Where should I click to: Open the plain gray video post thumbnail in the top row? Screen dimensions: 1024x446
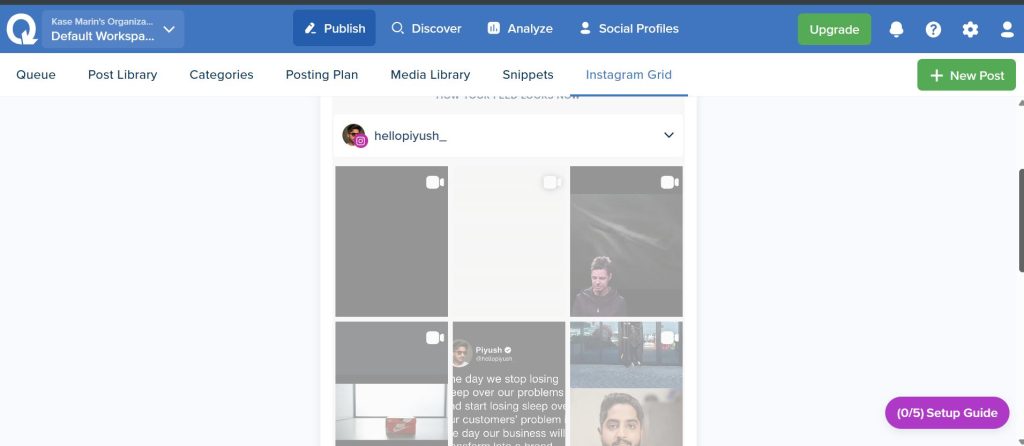point(392,241)
